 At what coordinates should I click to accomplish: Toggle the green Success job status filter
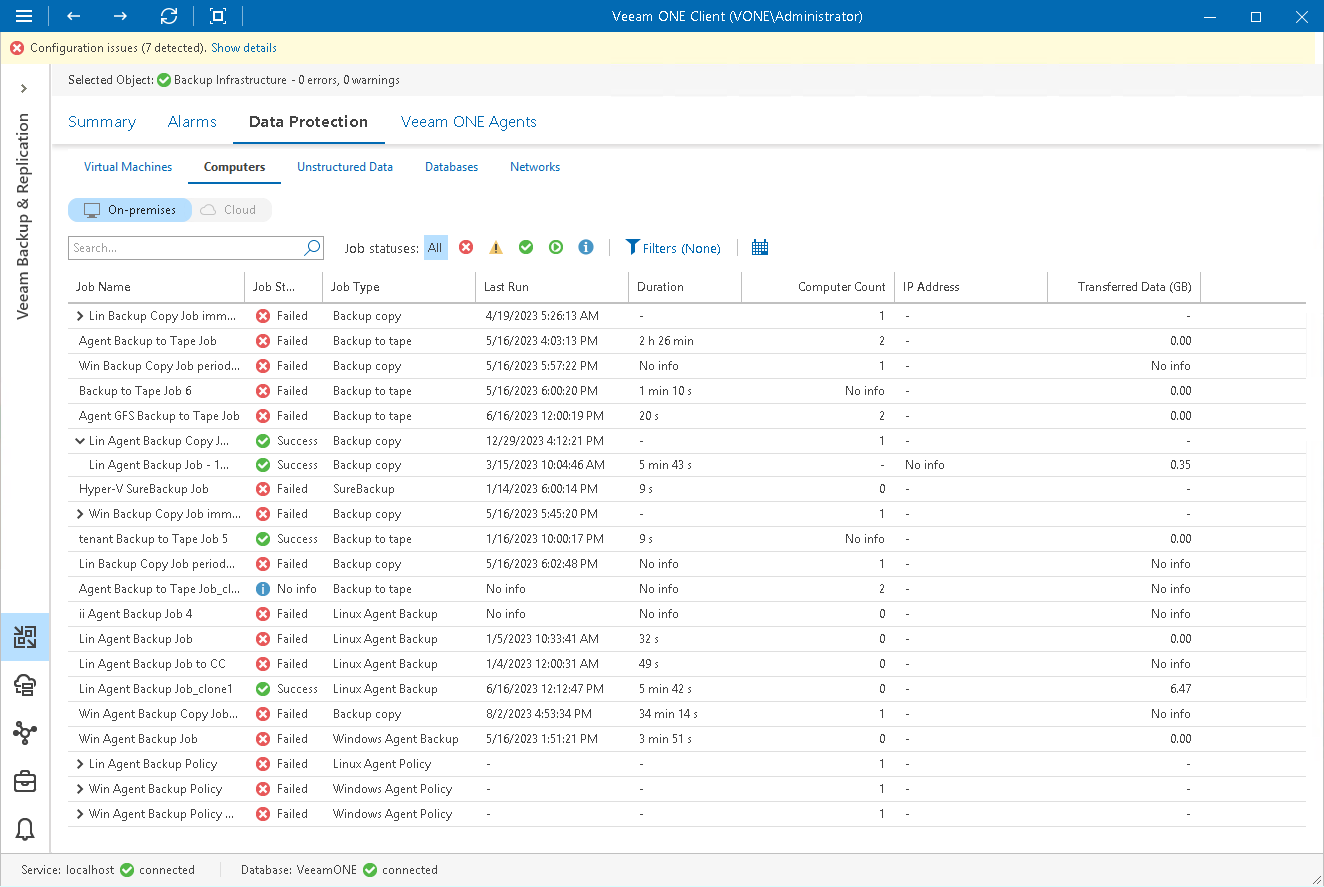point(526,247)
